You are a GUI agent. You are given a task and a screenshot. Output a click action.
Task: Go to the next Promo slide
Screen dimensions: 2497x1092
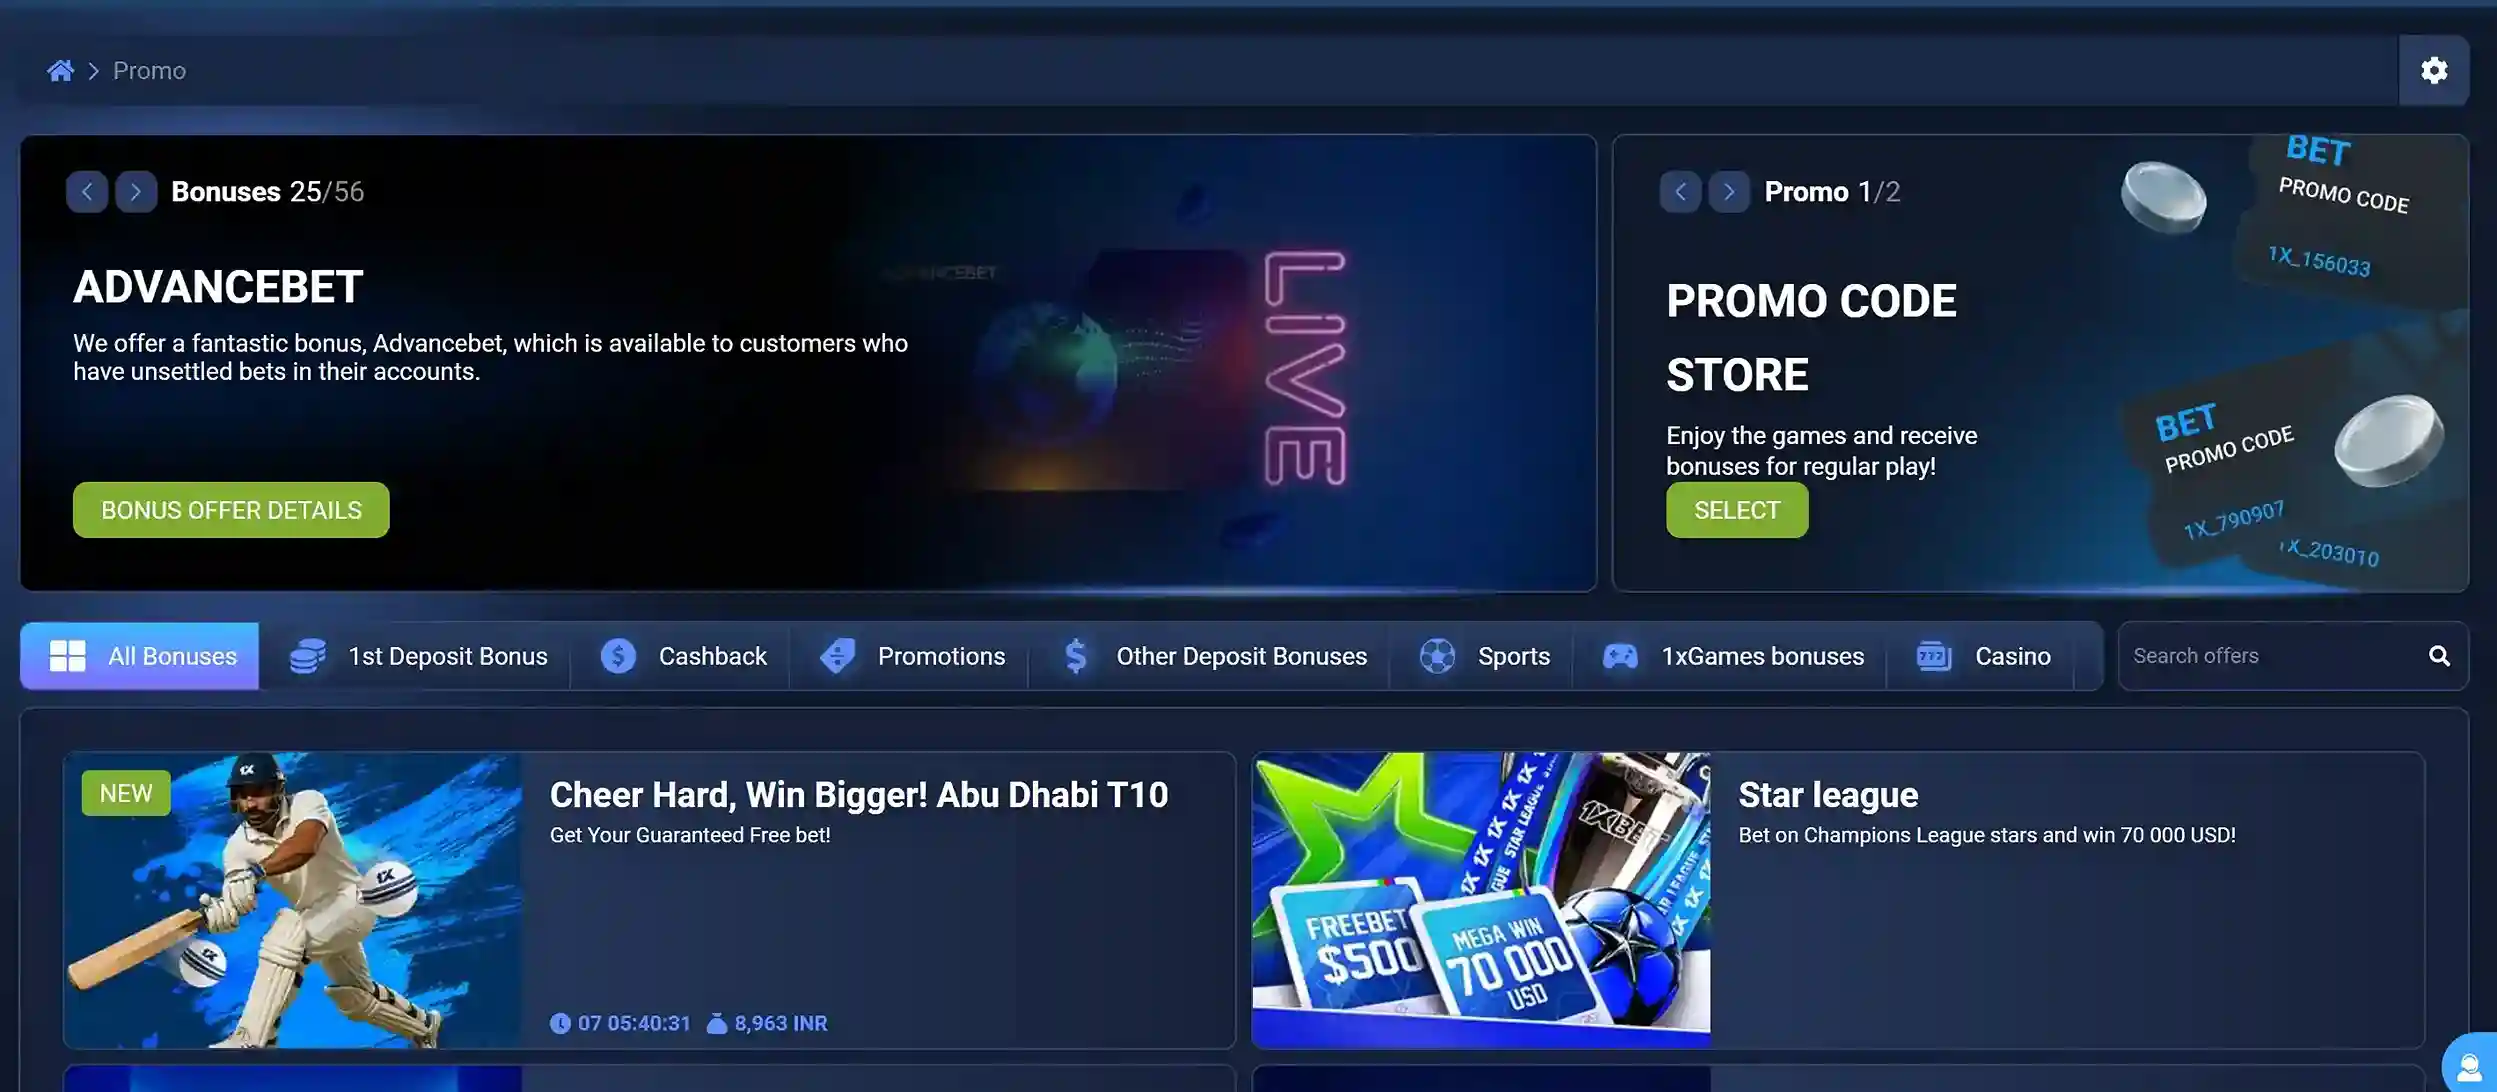coord(1729,191)
